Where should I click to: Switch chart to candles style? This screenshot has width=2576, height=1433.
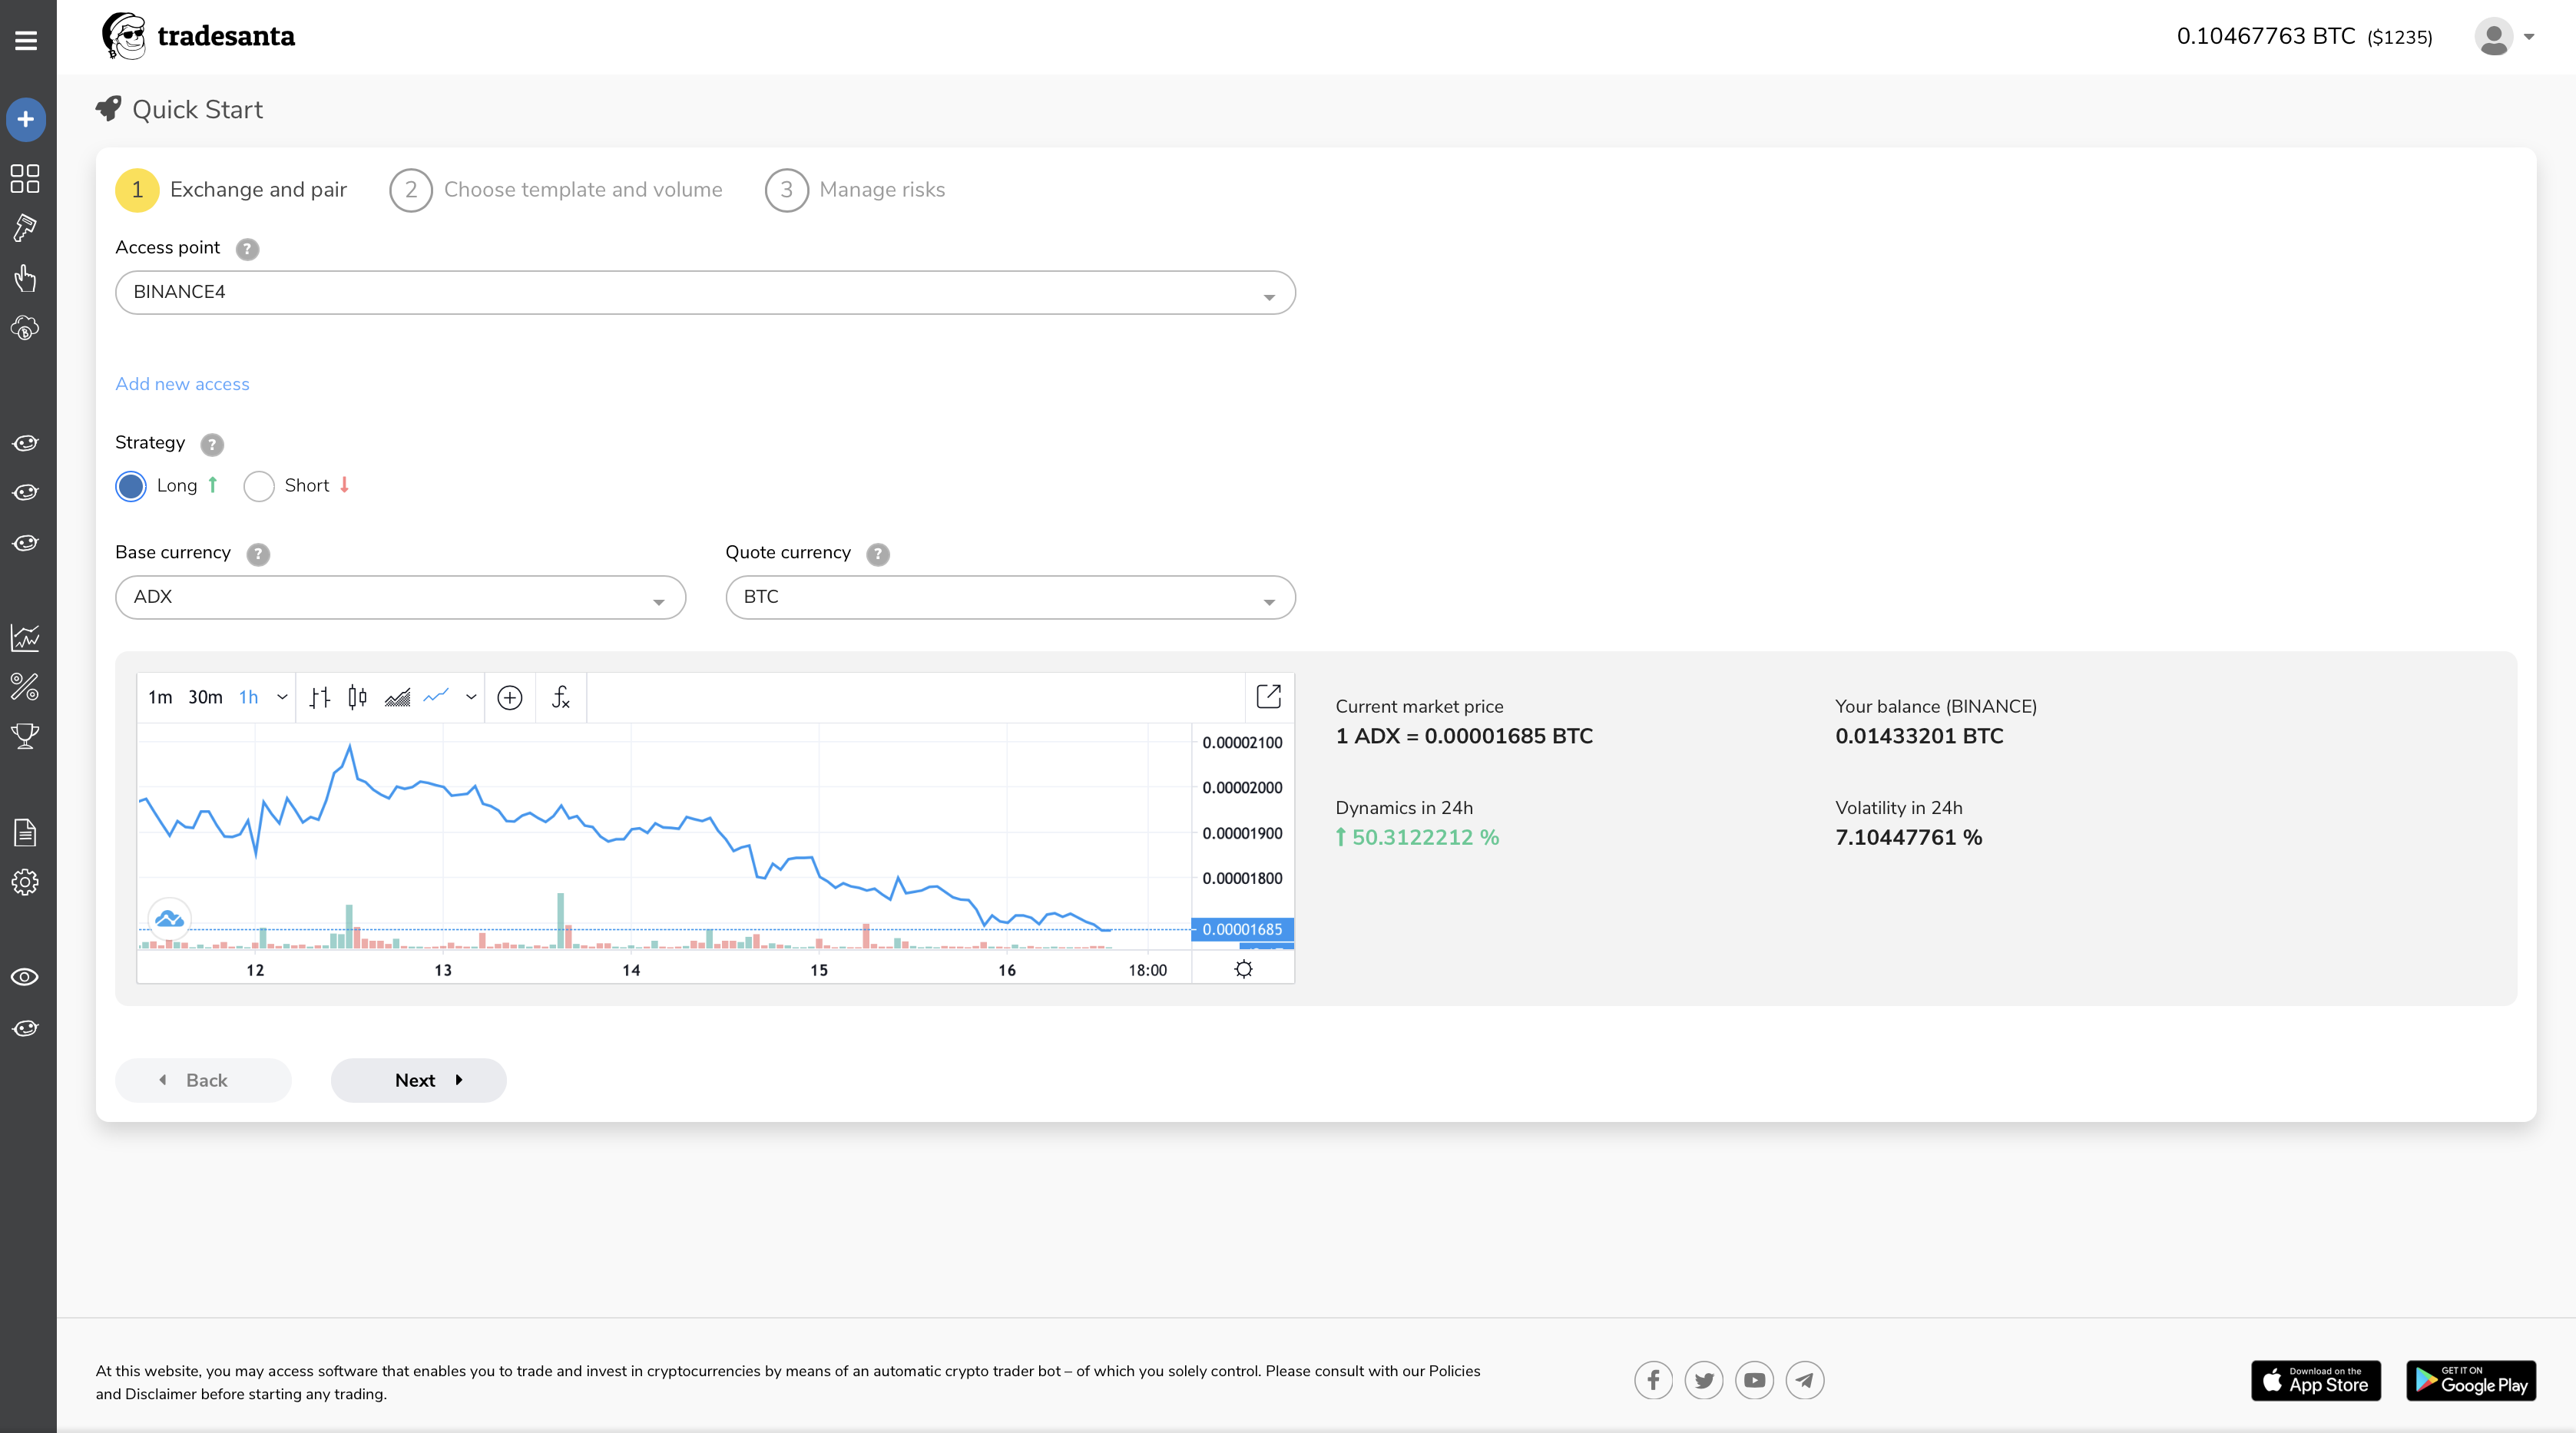pyautogui.click(x=357, y=697)
